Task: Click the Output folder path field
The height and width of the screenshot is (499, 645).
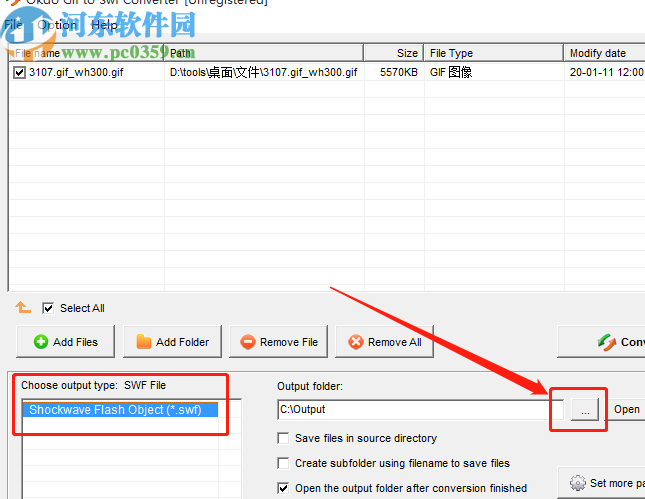Action: tap(420, 410)
